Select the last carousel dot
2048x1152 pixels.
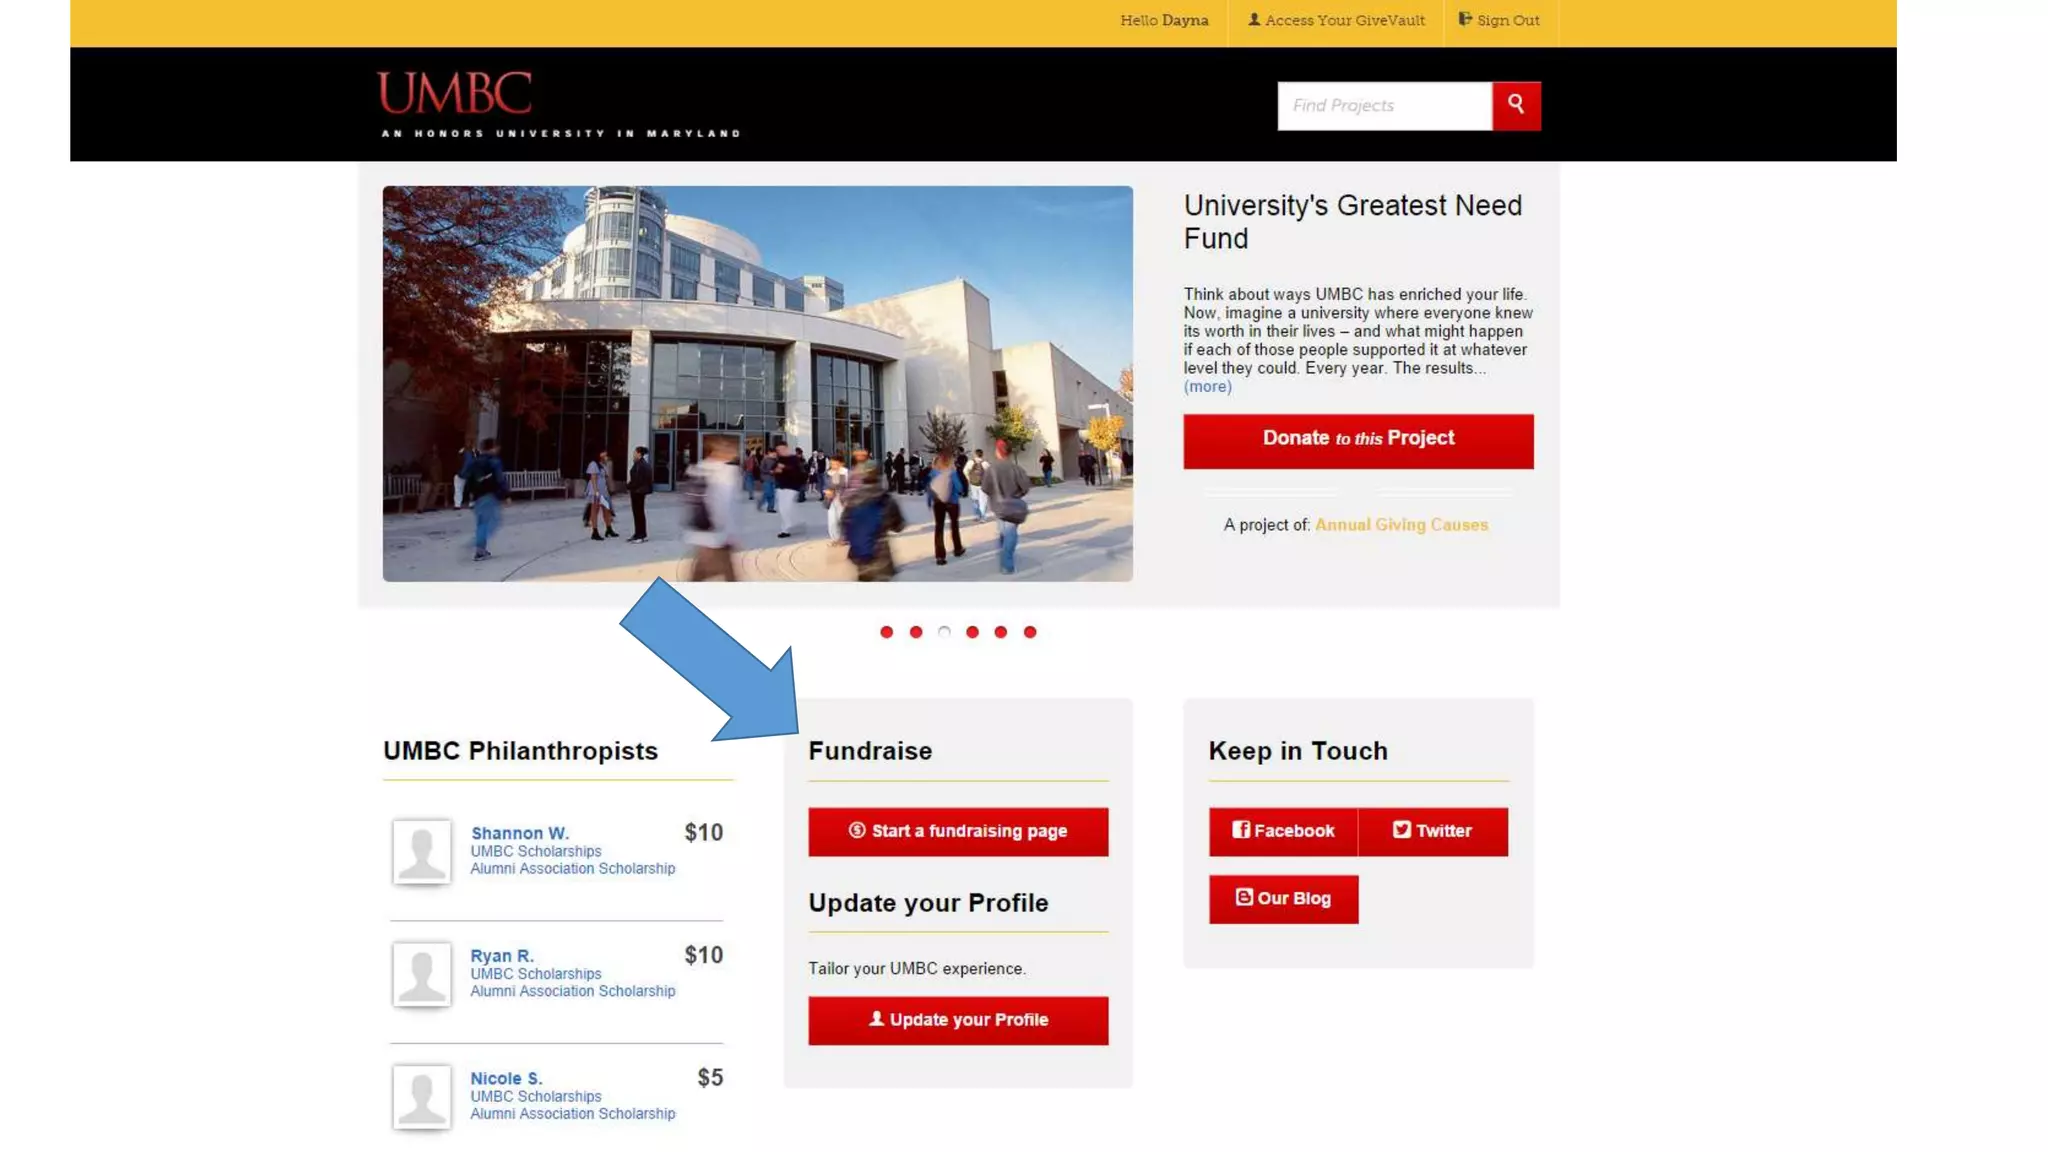pos(1030,632)
